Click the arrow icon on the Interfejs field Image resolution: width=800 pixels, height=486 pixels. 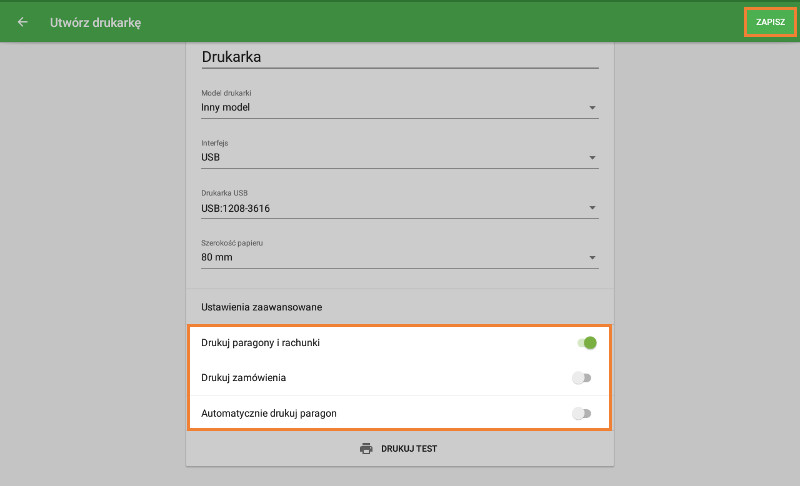tap(592, 158)
